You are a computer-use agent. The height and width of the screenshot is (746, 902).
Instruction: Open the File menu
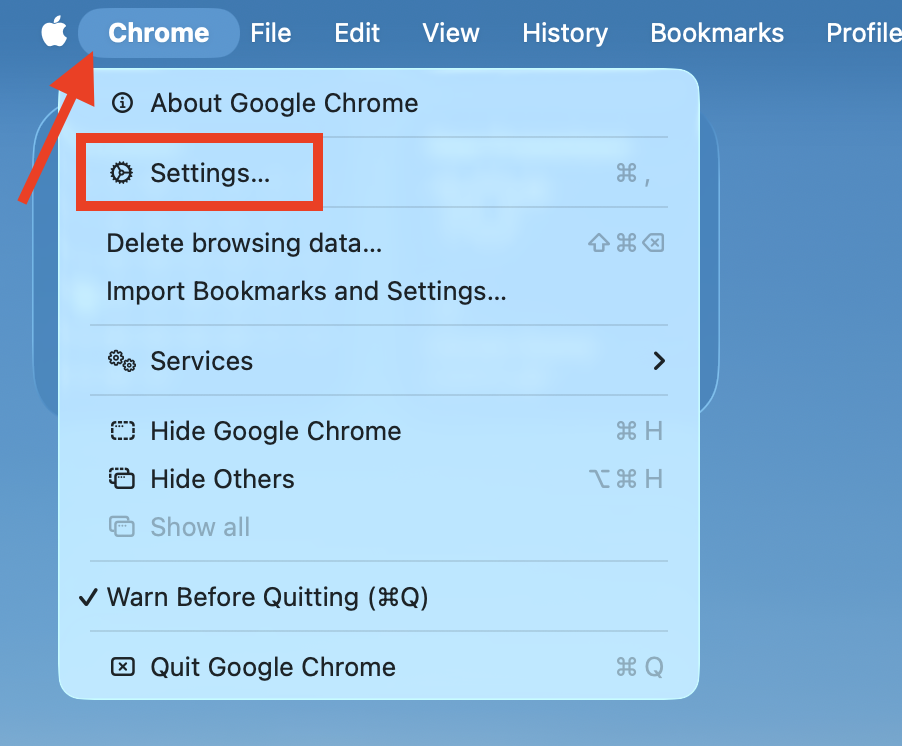point(270,32)
